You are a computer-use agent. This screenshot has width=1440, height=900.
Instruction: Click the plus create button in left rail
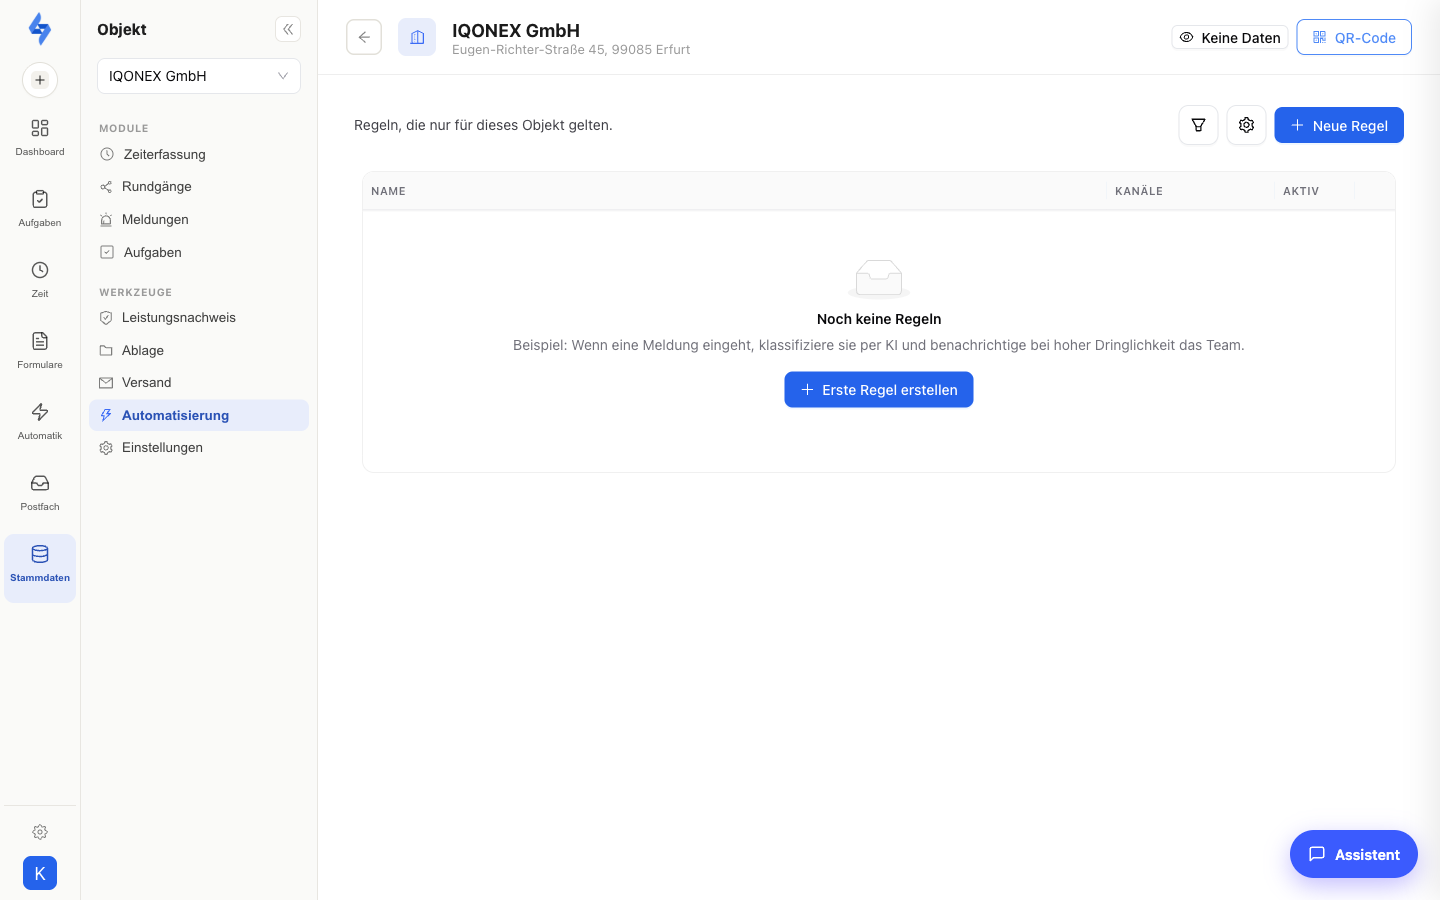pos(40,80)
